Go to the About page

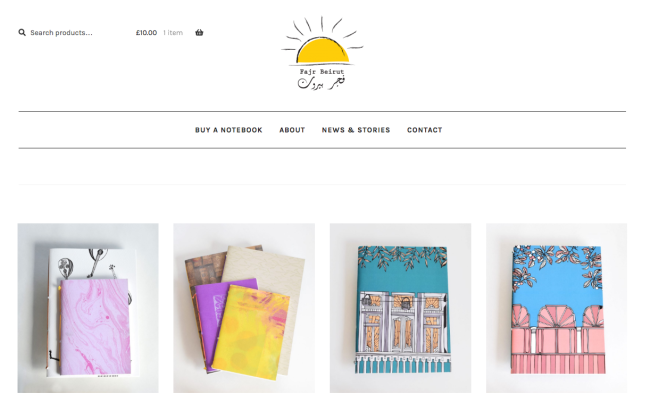[292, 130]
